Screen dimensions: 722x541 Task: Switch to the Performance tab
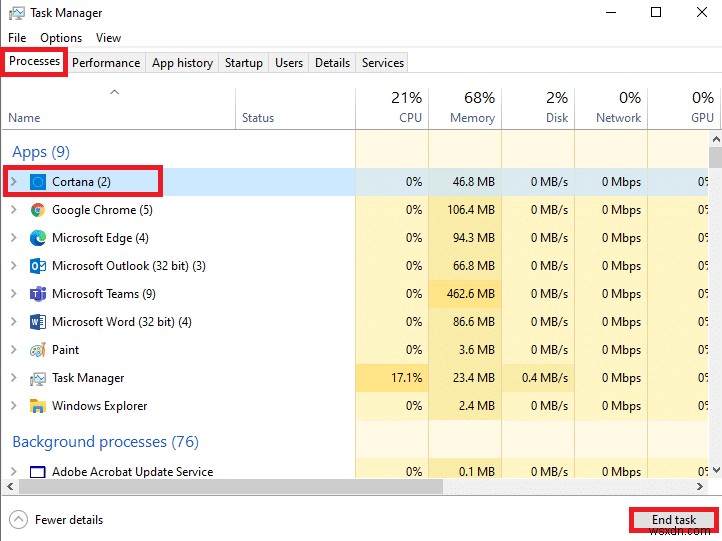point(106,63)
